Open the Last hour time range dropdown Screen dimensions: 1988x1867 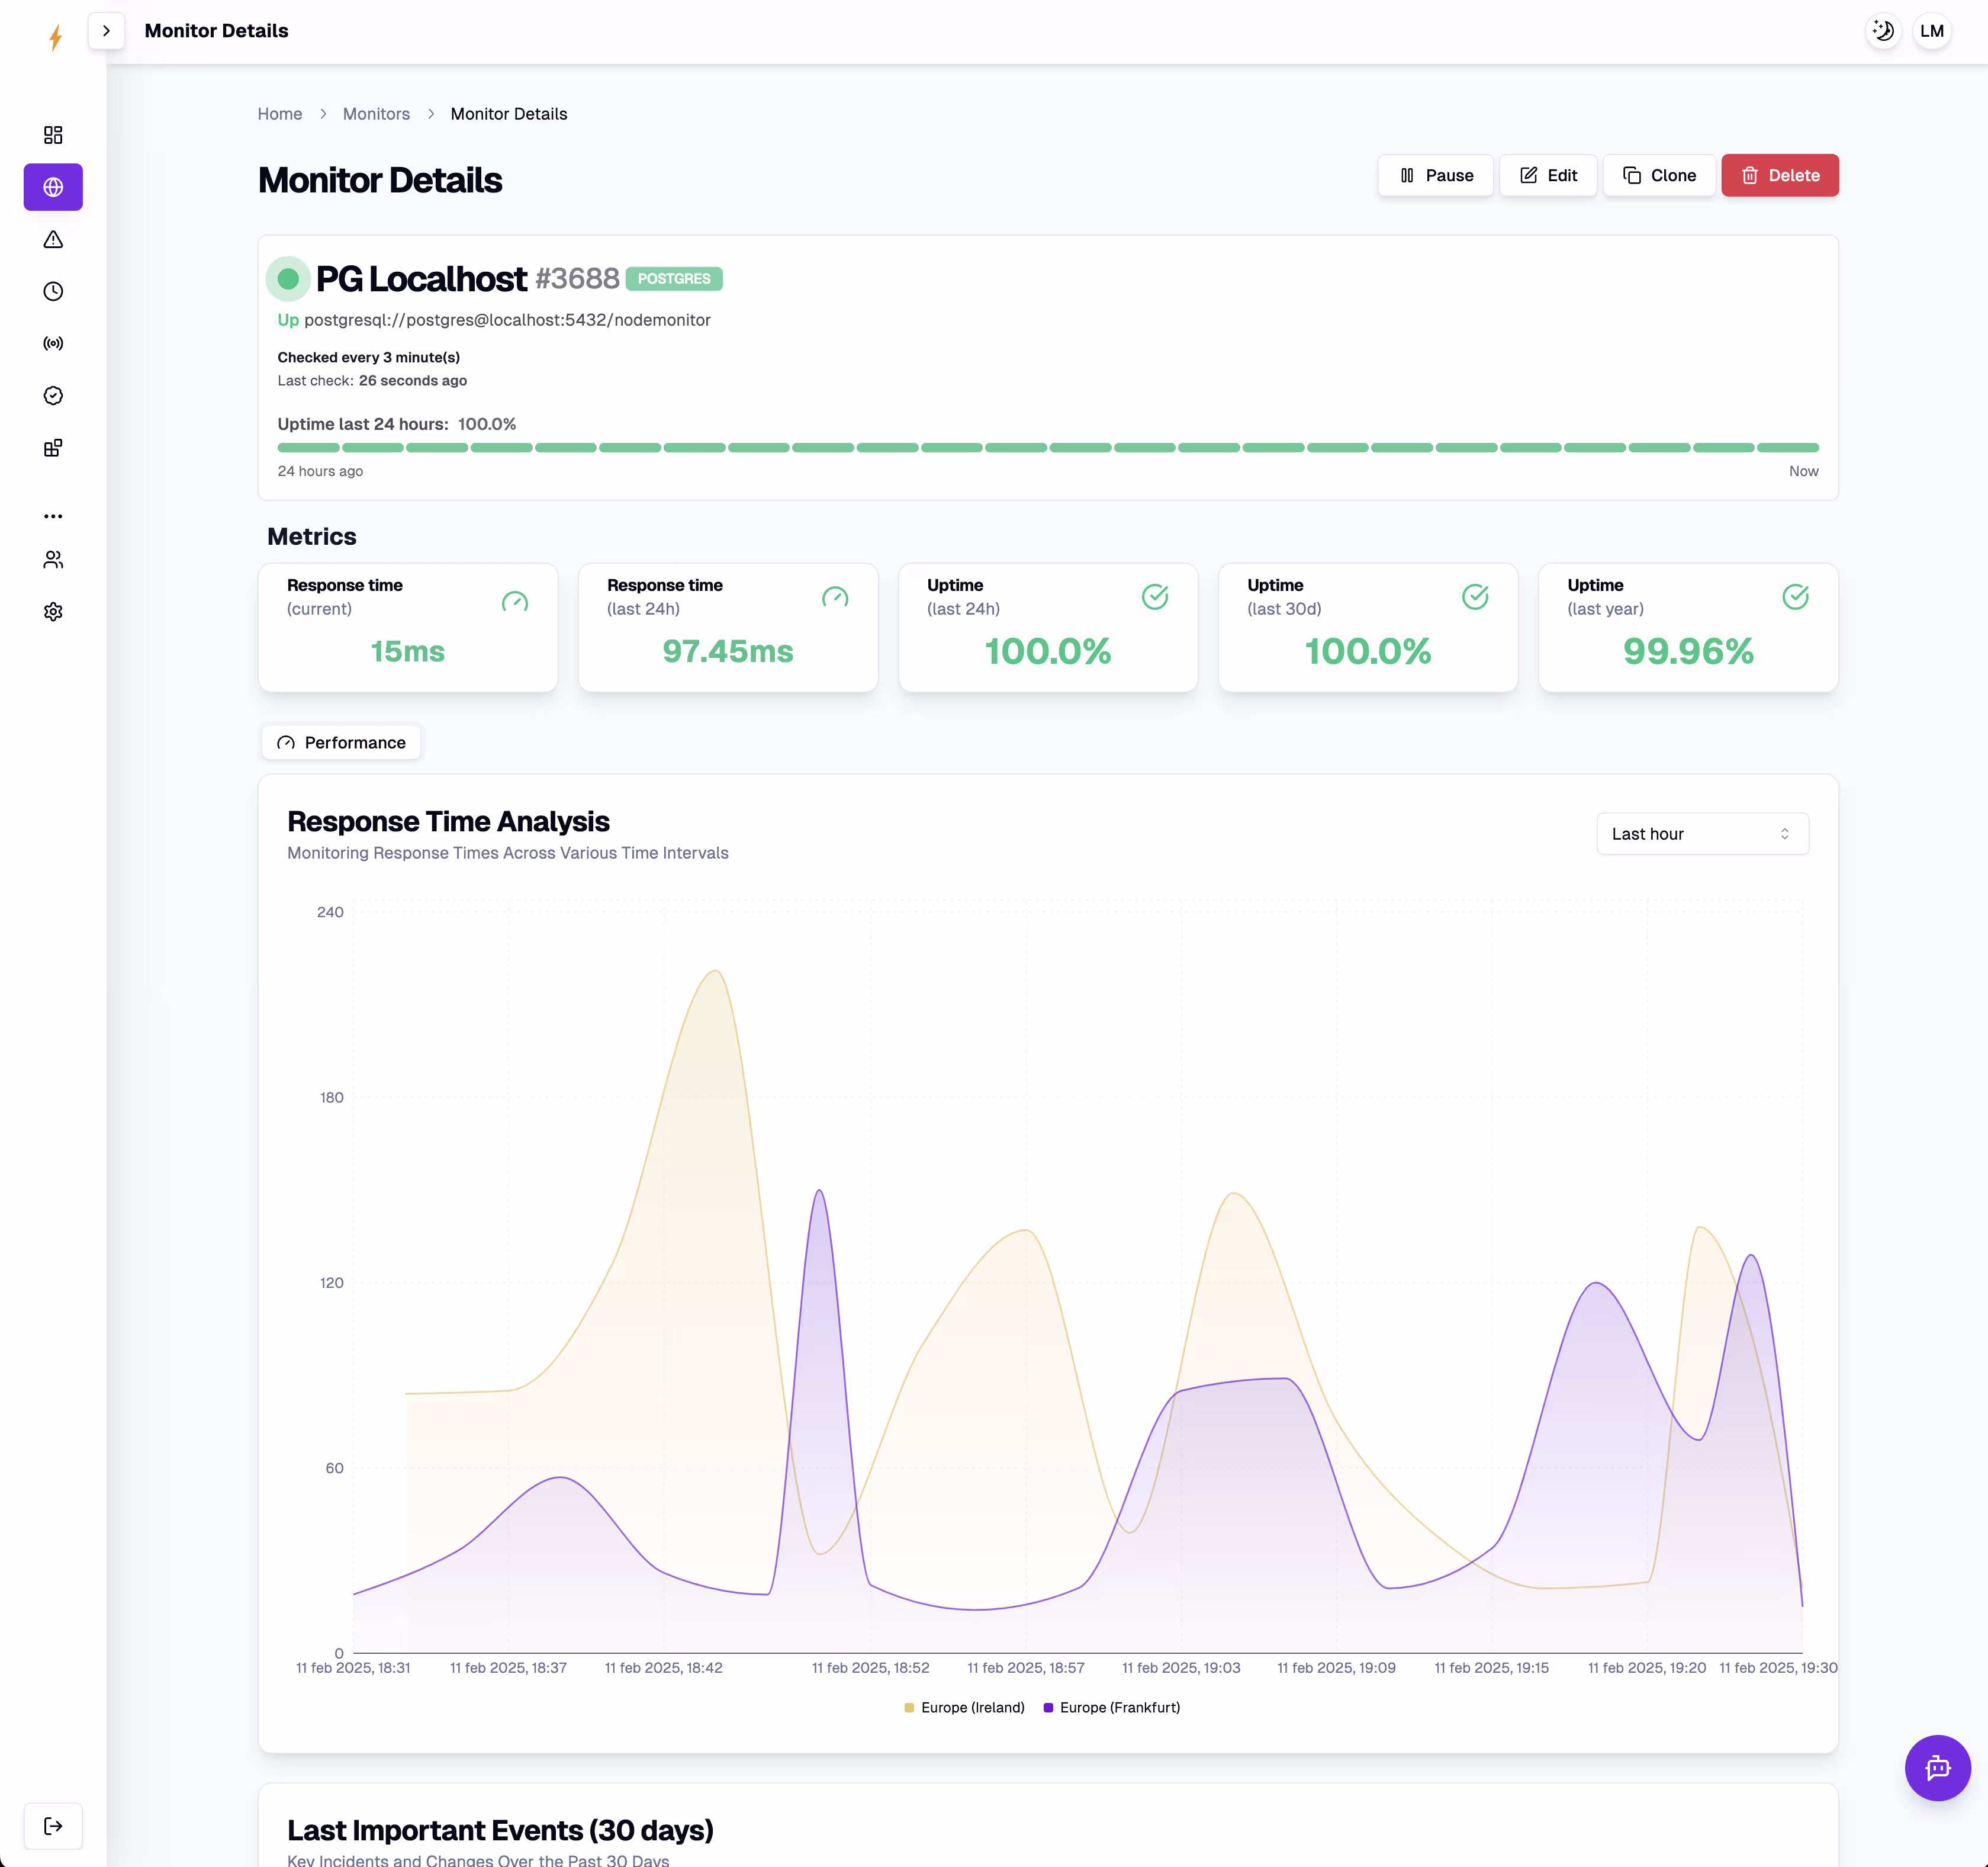(1702, 833)
